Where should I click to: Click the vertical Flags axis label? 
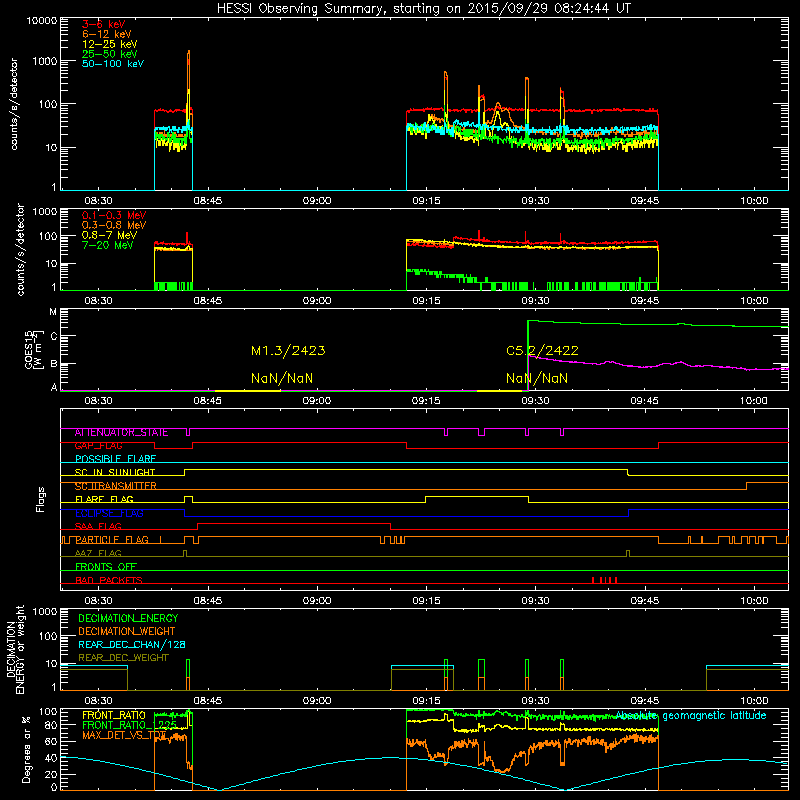click(x=40, y=499)
